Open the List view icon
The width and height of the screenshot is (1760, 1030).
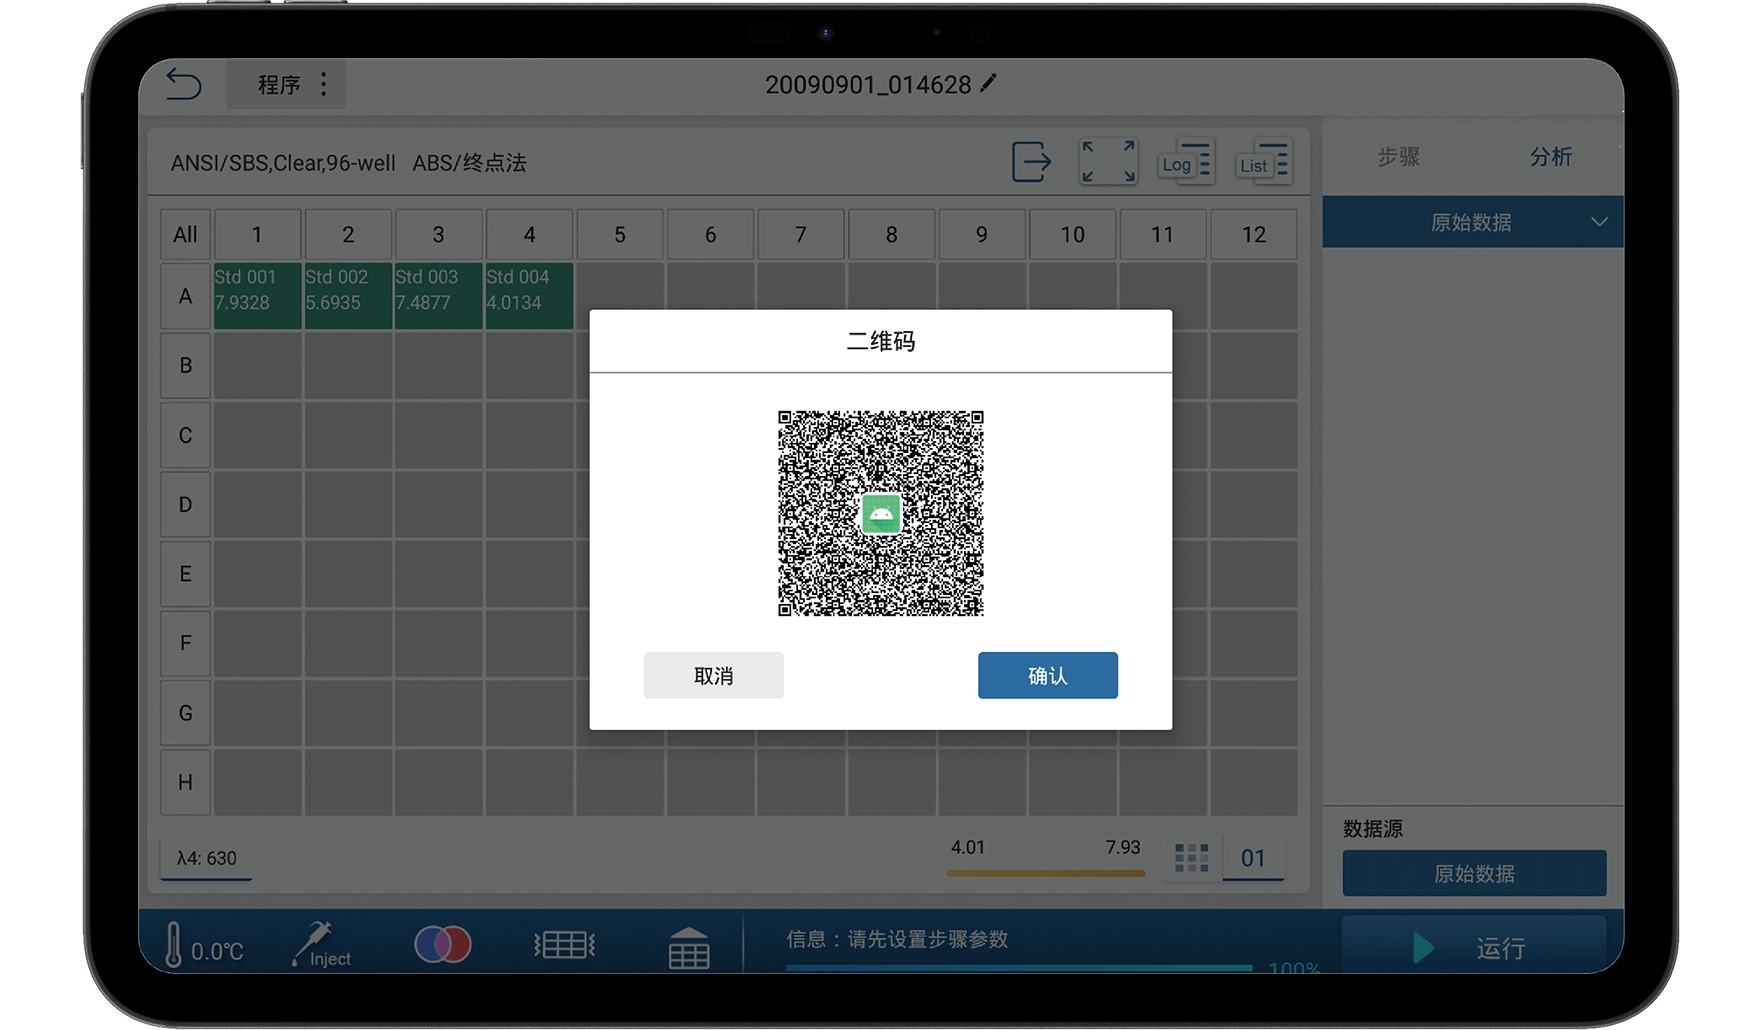point(1263,162)
